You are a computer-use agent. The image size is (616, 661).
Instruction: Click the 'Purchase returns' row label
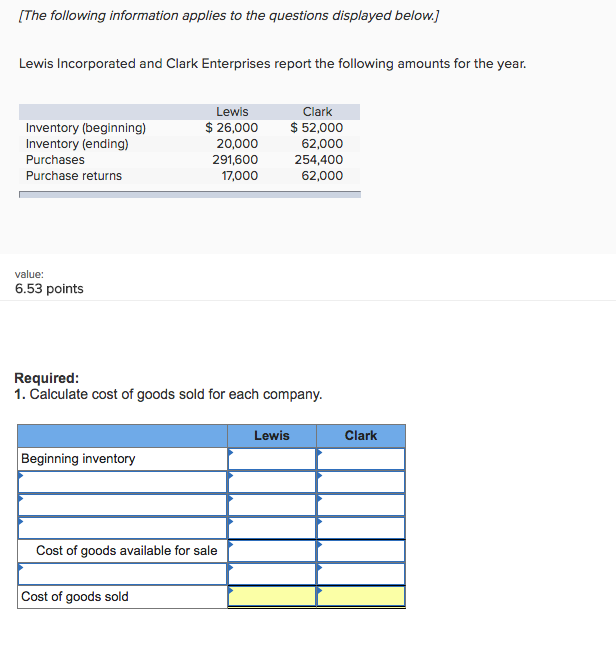[74, 176]
